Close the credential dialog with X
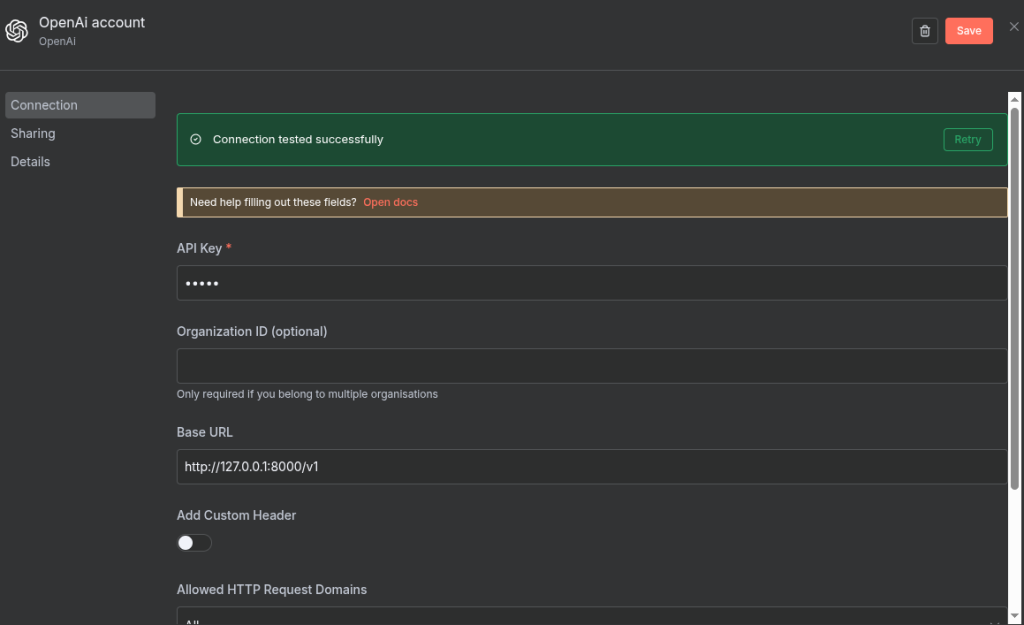 (x=1014, y=27)
